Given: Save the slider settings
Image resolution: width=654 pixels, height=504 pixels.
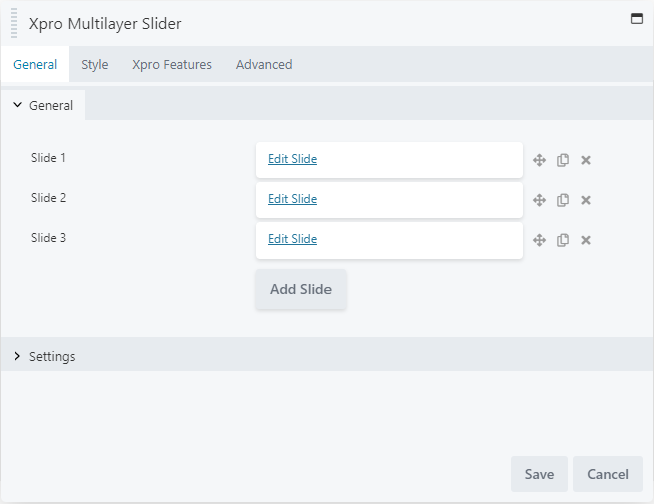Looking at the screenshot, I should click(539, 474).
